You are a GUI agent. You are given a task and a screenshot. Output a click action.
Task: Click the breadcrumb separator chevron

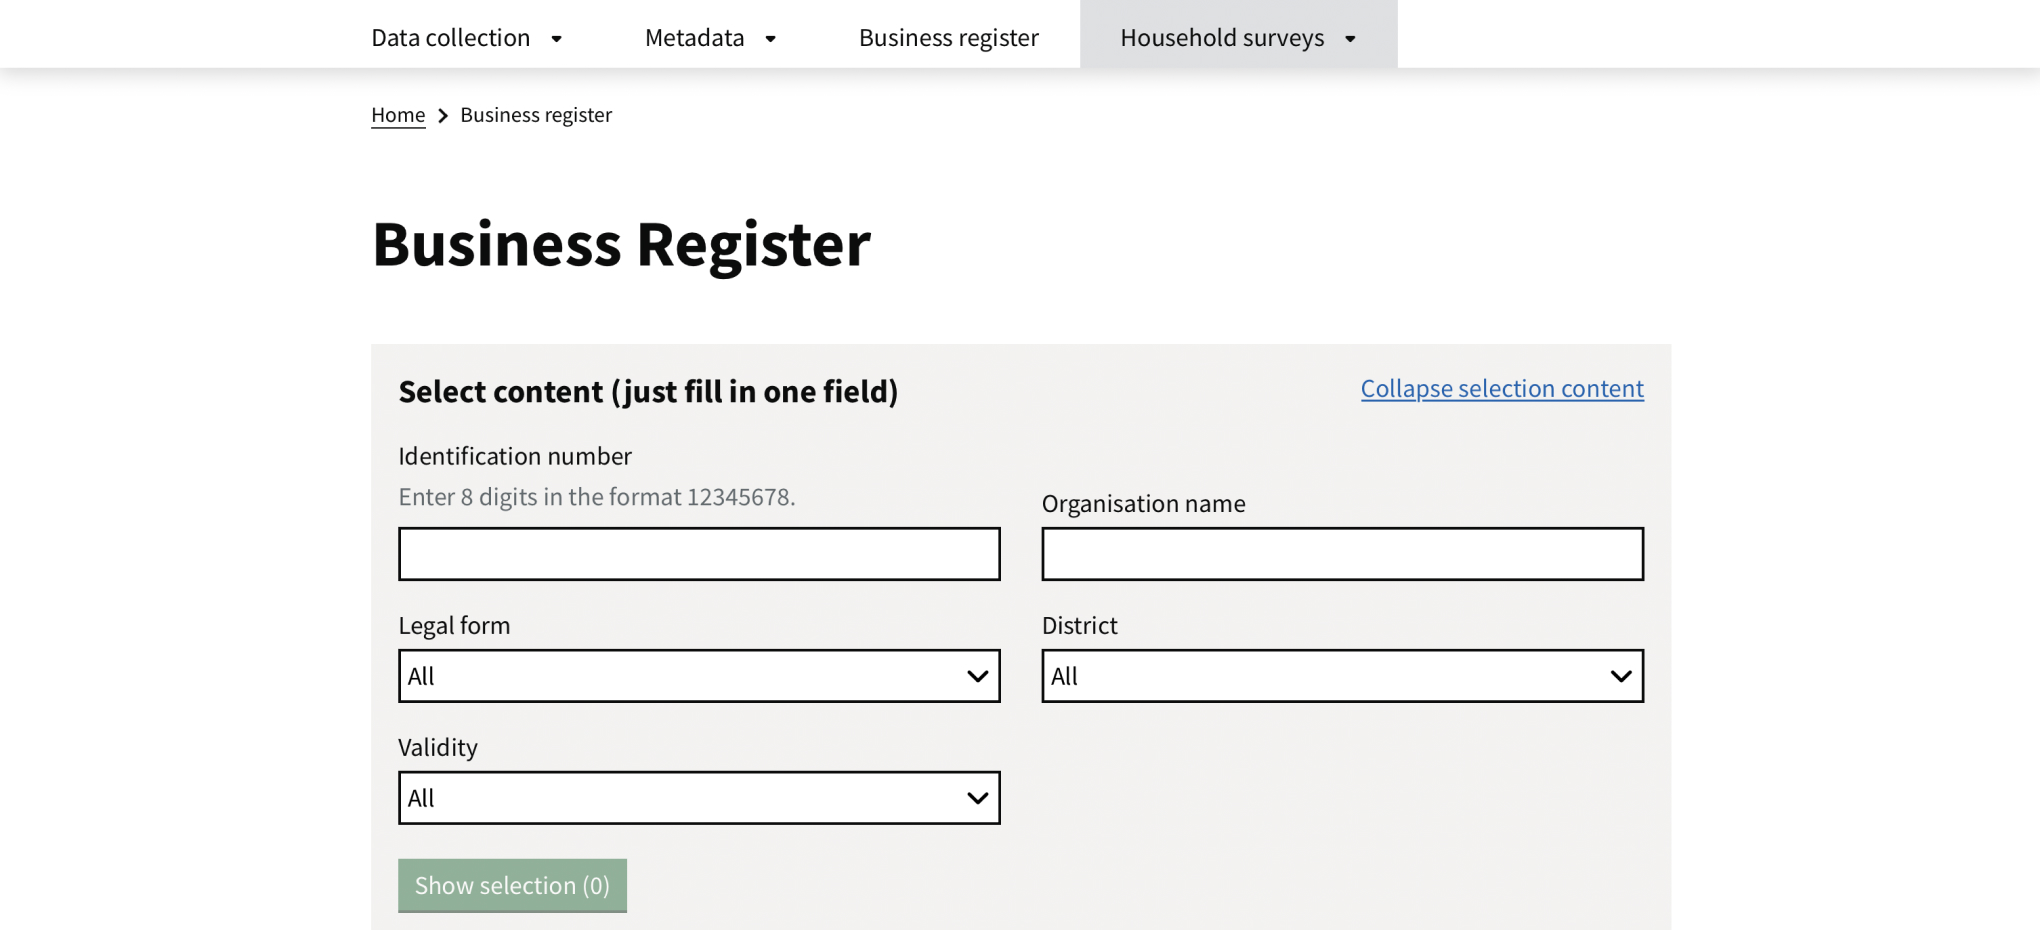pyautogui.click(x=443, y=116)
